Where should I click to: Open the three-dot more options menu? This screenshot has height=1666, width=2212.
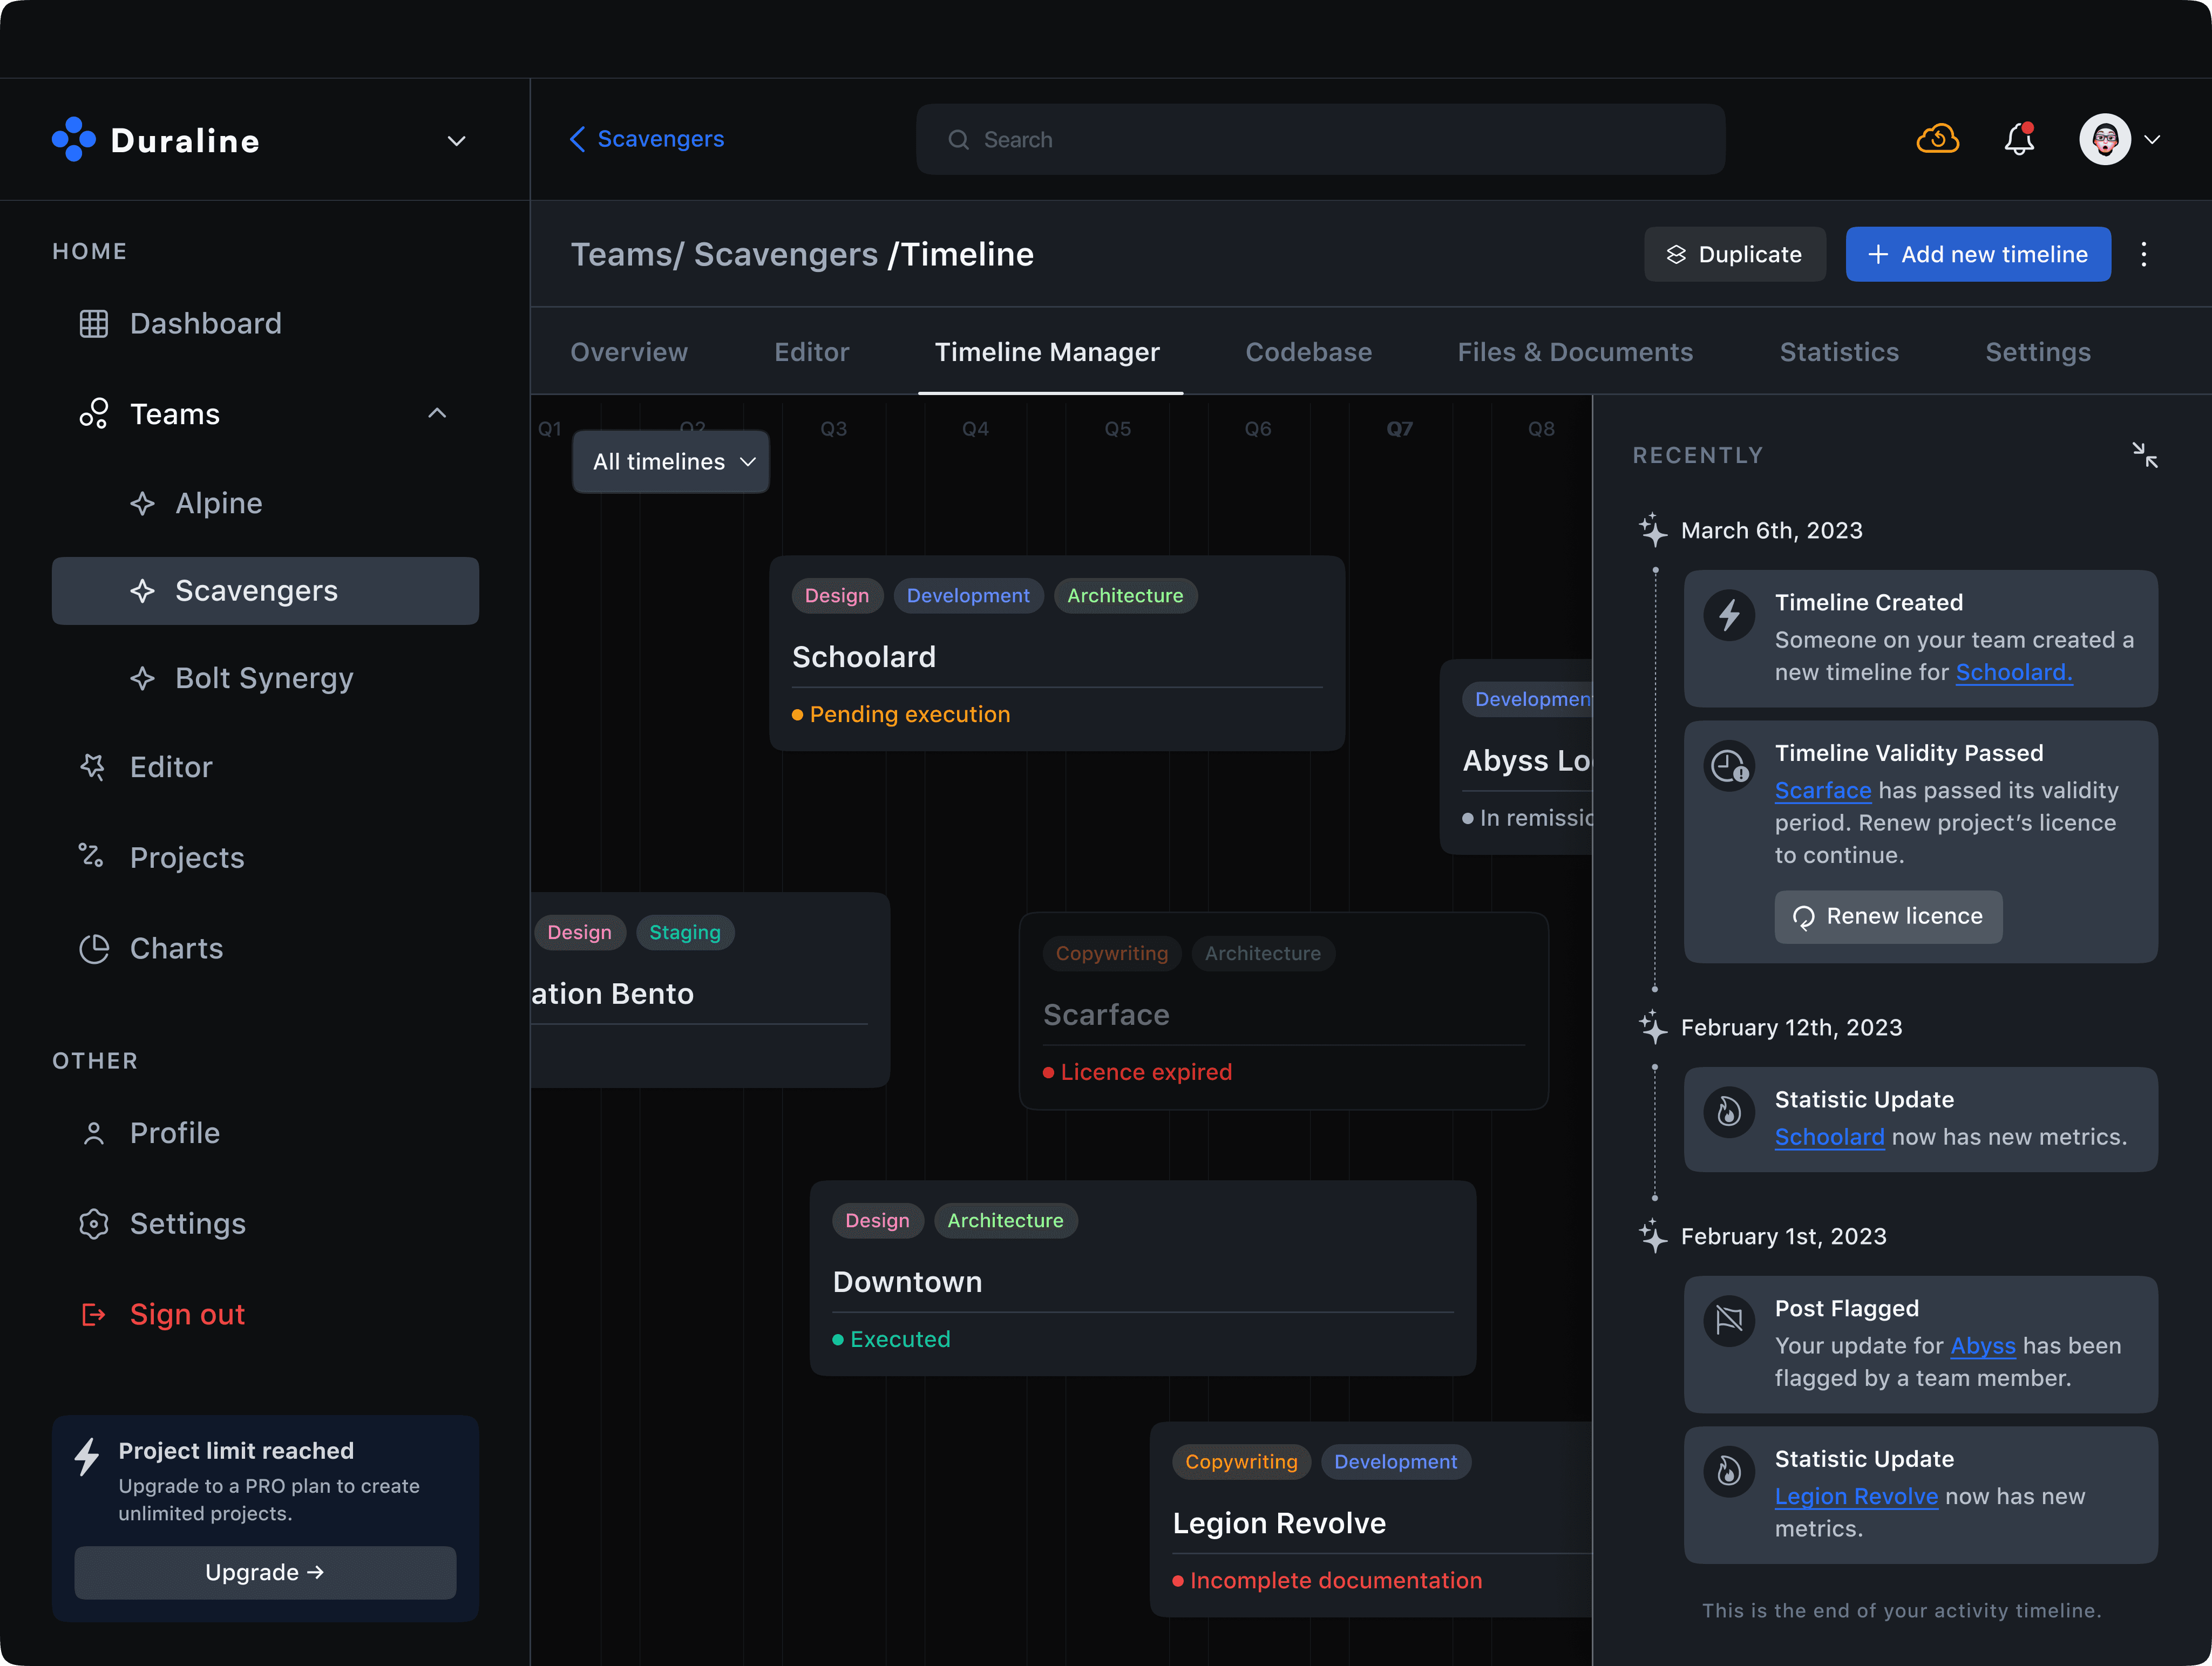coord(2143,254)
